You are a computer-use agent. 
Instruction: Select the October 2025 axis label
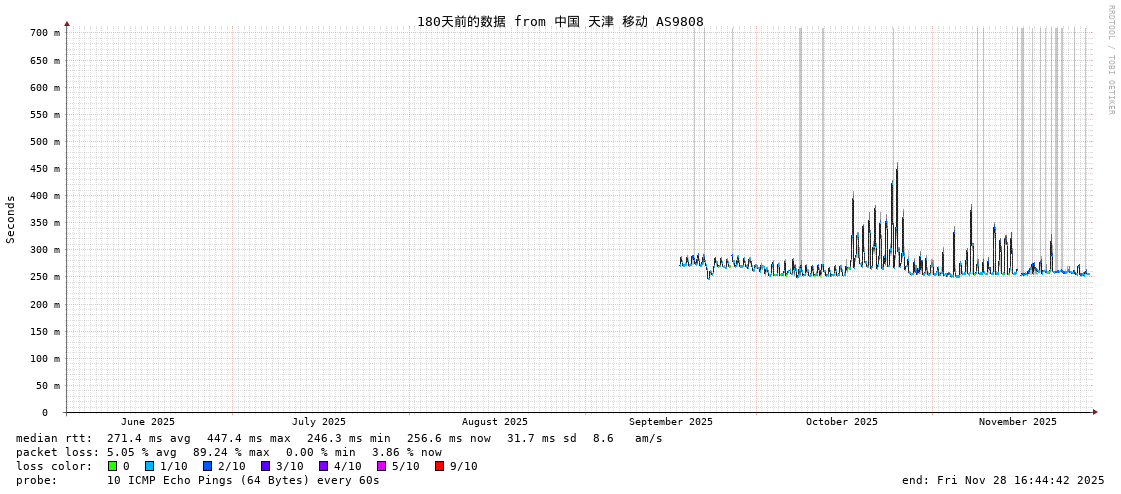(841, 422)
